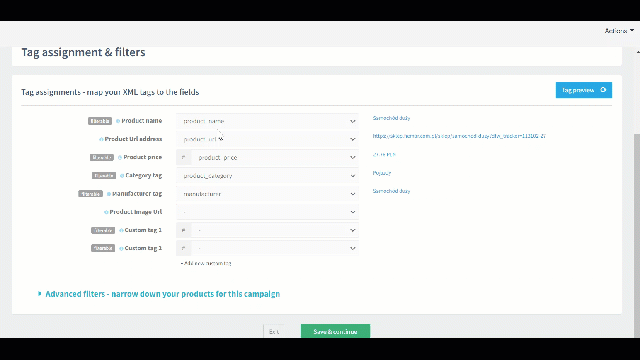Click info icon beside Product Url address
The width and height of the screenshot is (640, 360).
click(x=101, y=139)
